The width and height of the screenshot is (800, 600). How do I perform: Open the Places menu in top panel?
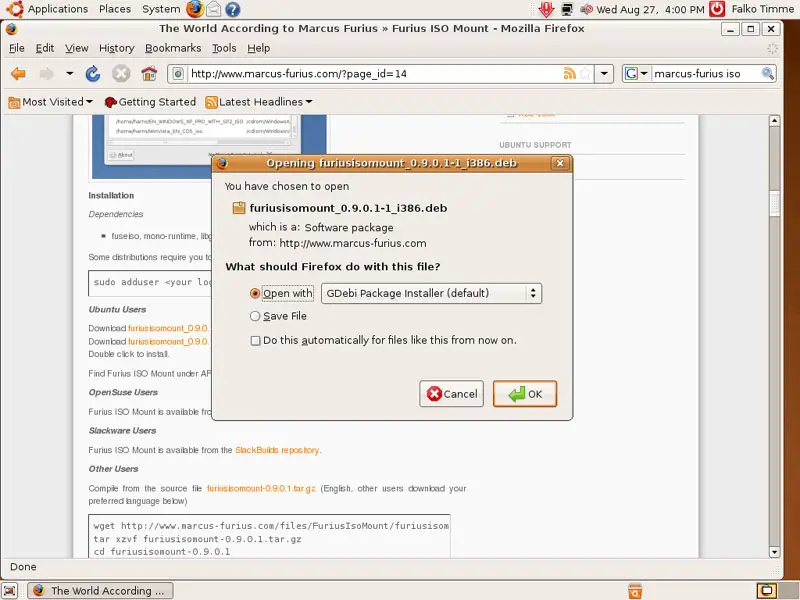coord(115,9)
